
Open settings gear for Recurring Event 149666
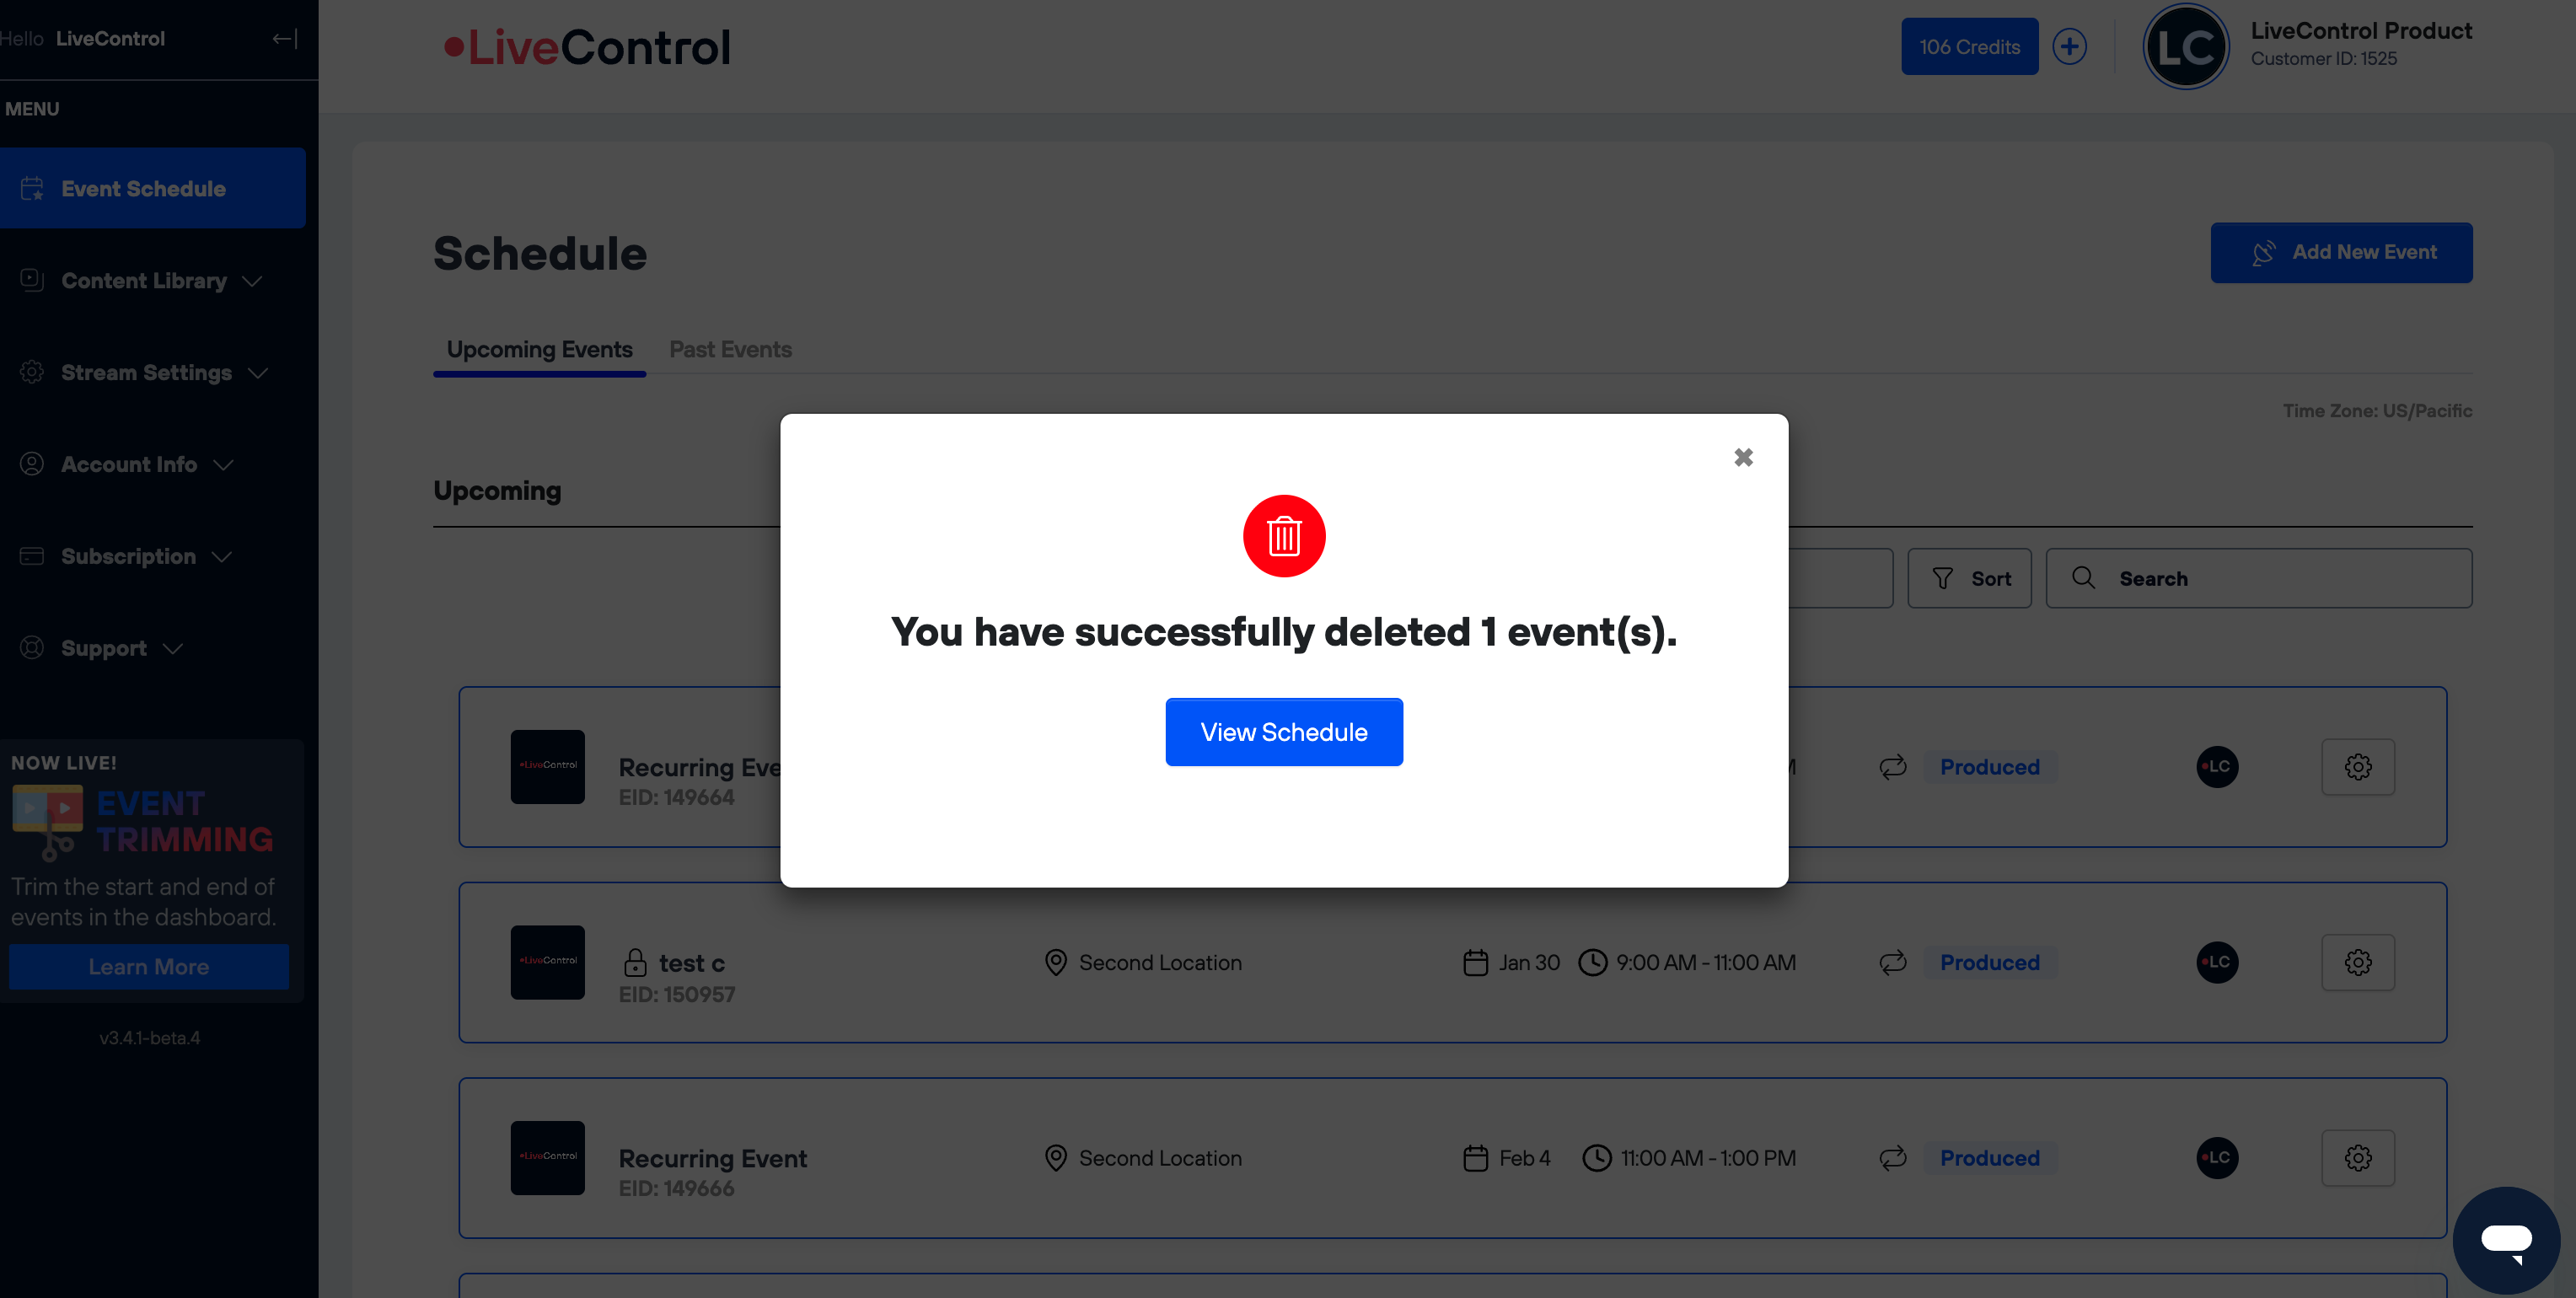(x=2357, y=1158)
